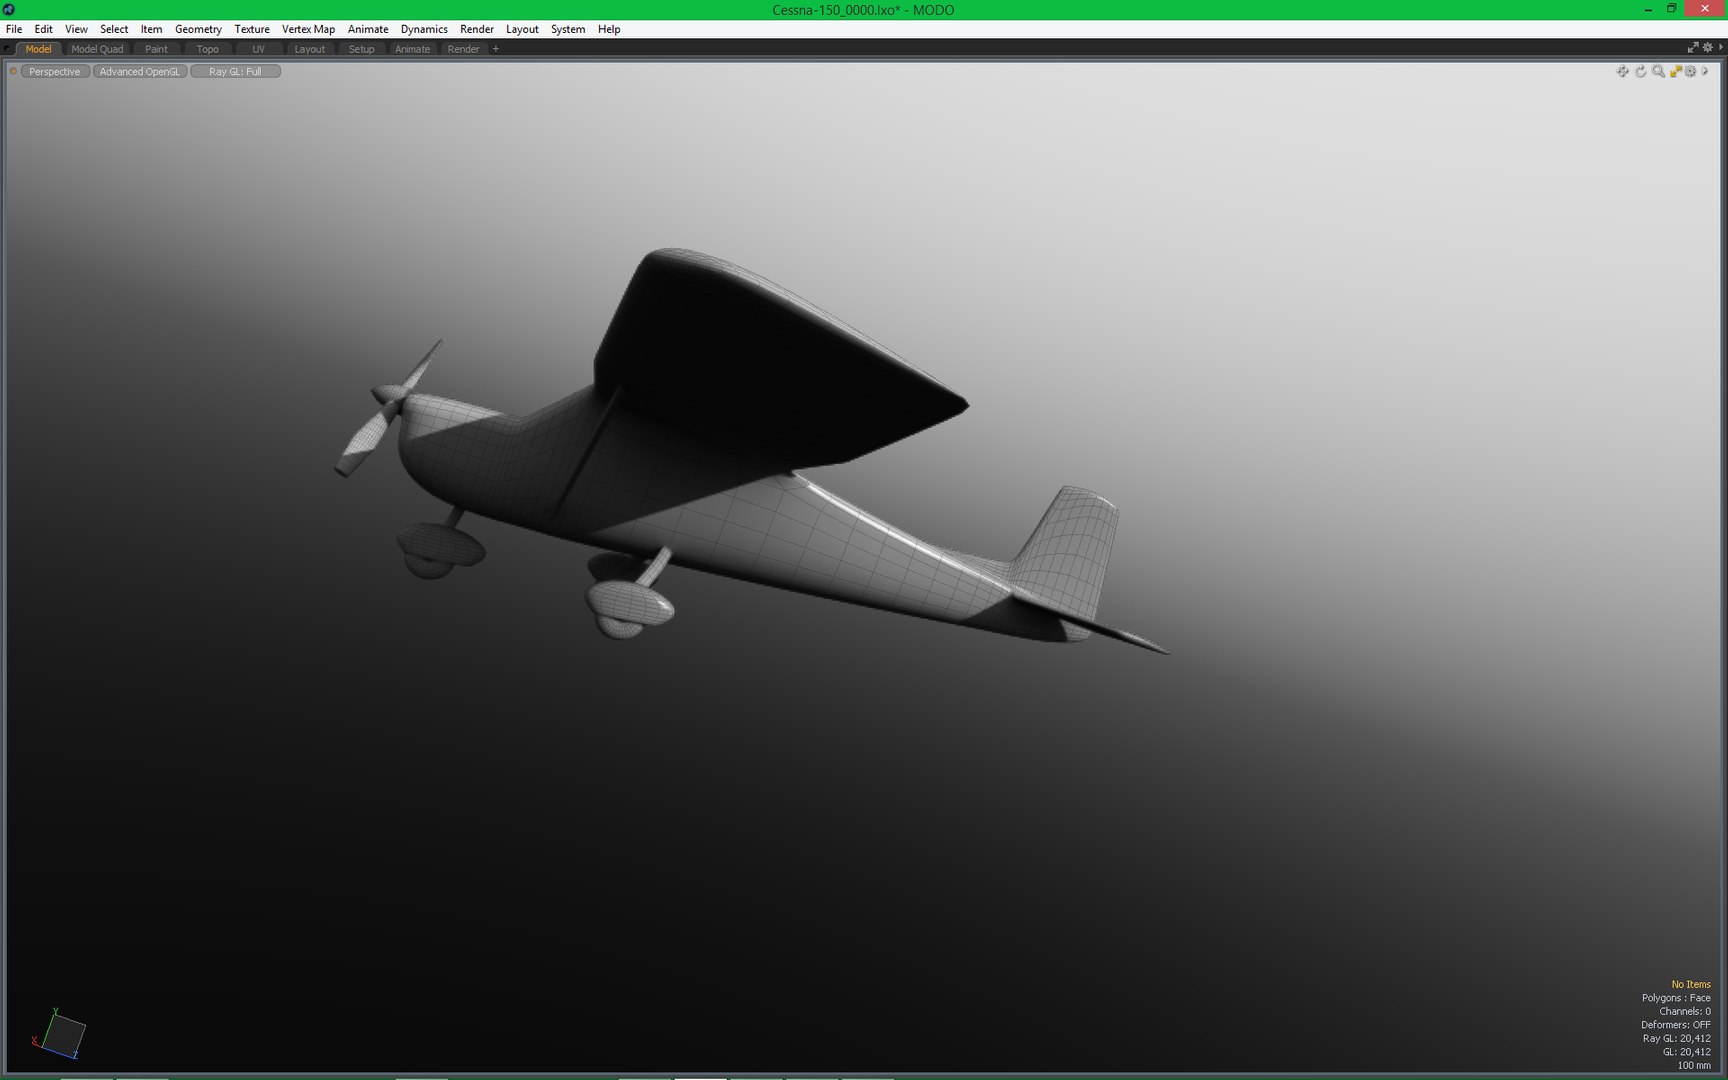
Task: Click the MODO app icon in title bar
Action: pos(9,9)
